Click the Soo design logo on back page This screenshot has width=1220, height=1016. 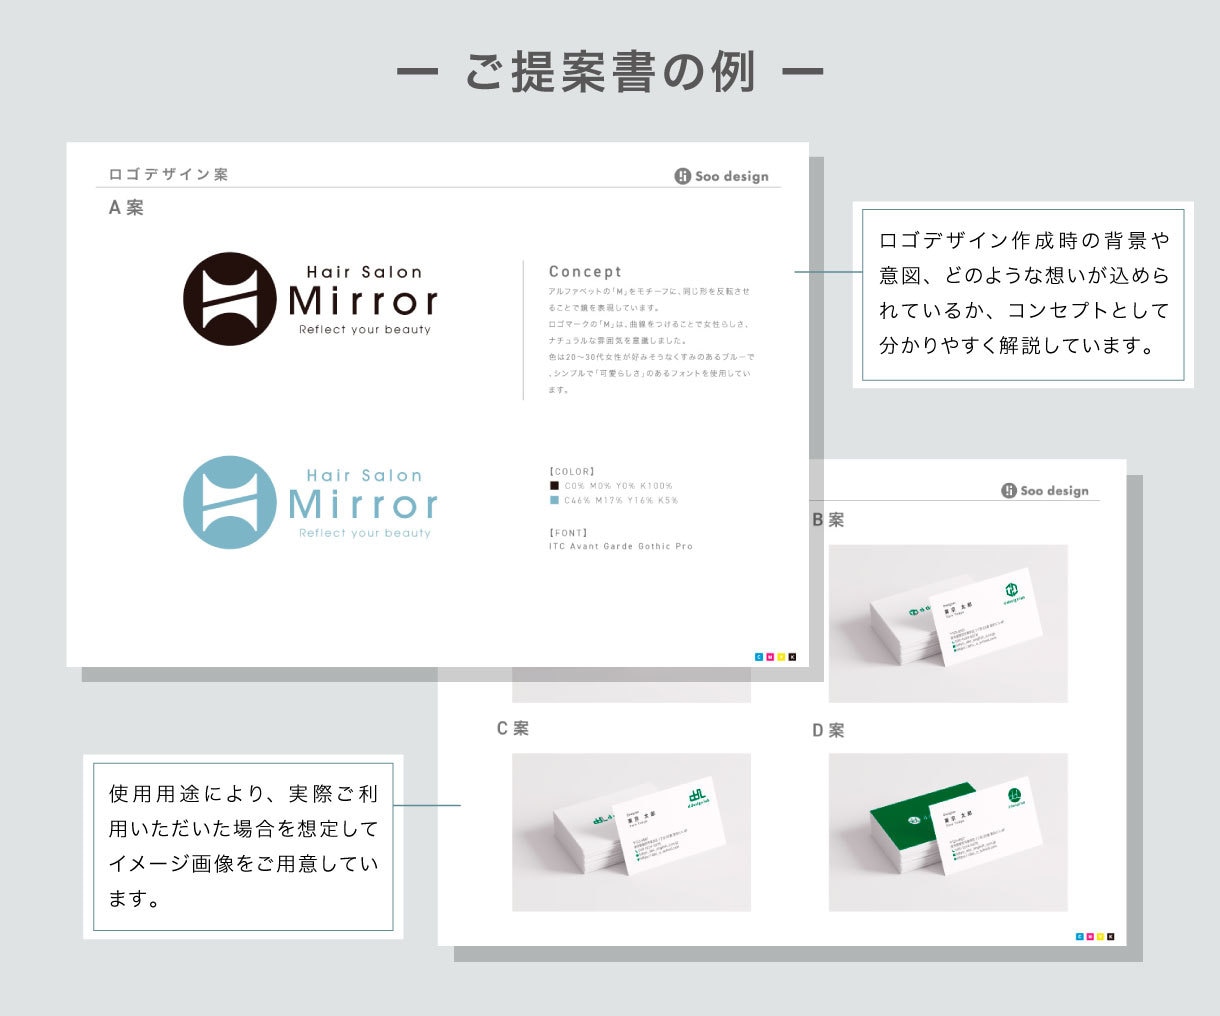[x=1045, y=490]
